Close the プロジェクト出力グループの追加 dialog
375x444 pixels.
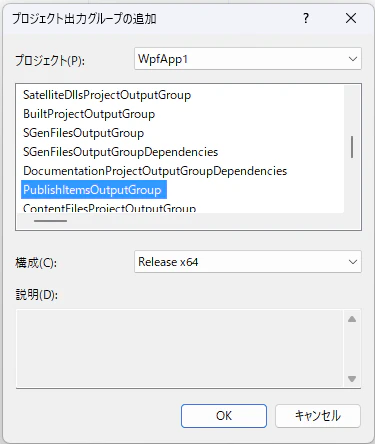tap(351, 18)
